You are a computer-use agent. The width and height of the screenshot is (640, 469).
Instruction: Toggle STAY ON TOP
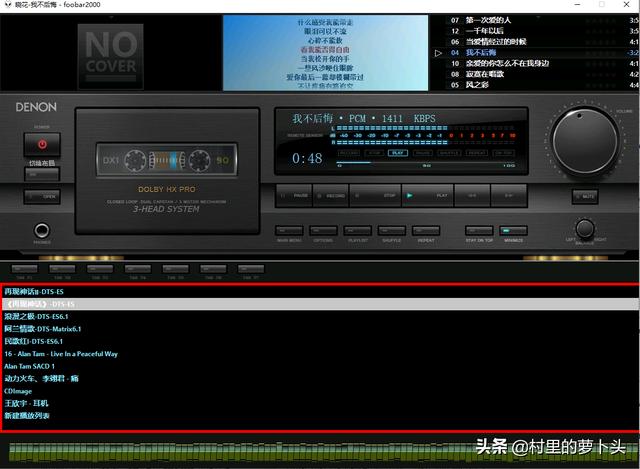(x=479, y=231)
